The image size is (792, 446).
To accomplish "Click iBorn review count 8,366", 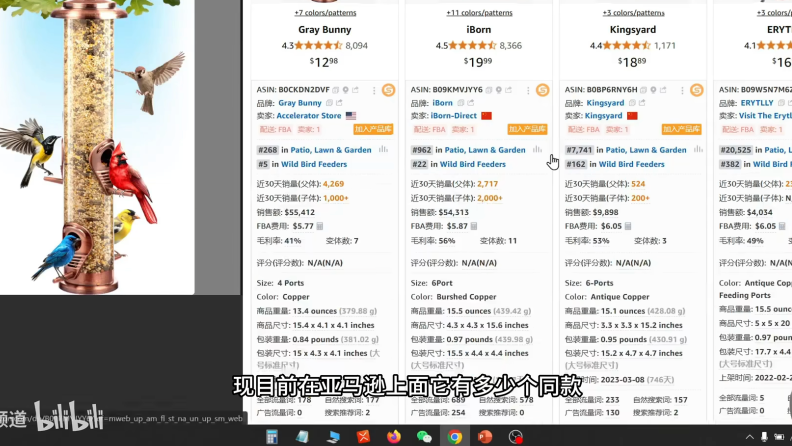I will 511,45.
